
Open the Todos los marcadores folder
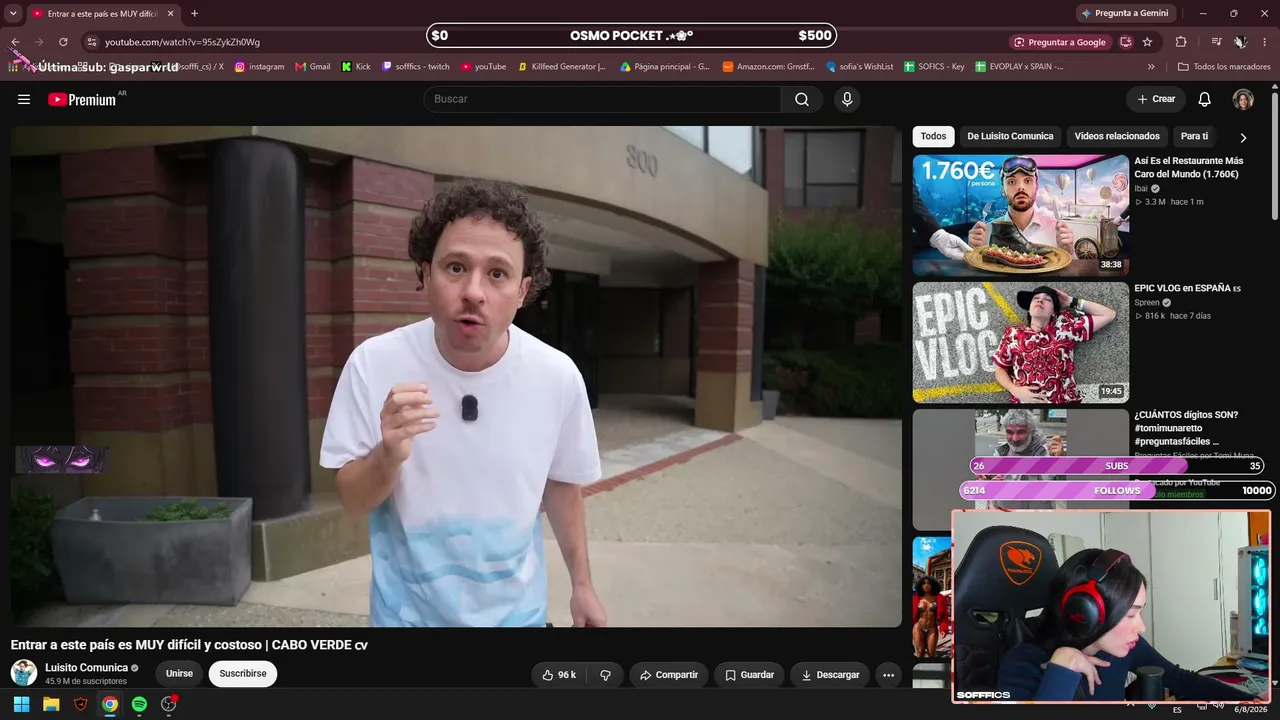[x=1224, y=67]
